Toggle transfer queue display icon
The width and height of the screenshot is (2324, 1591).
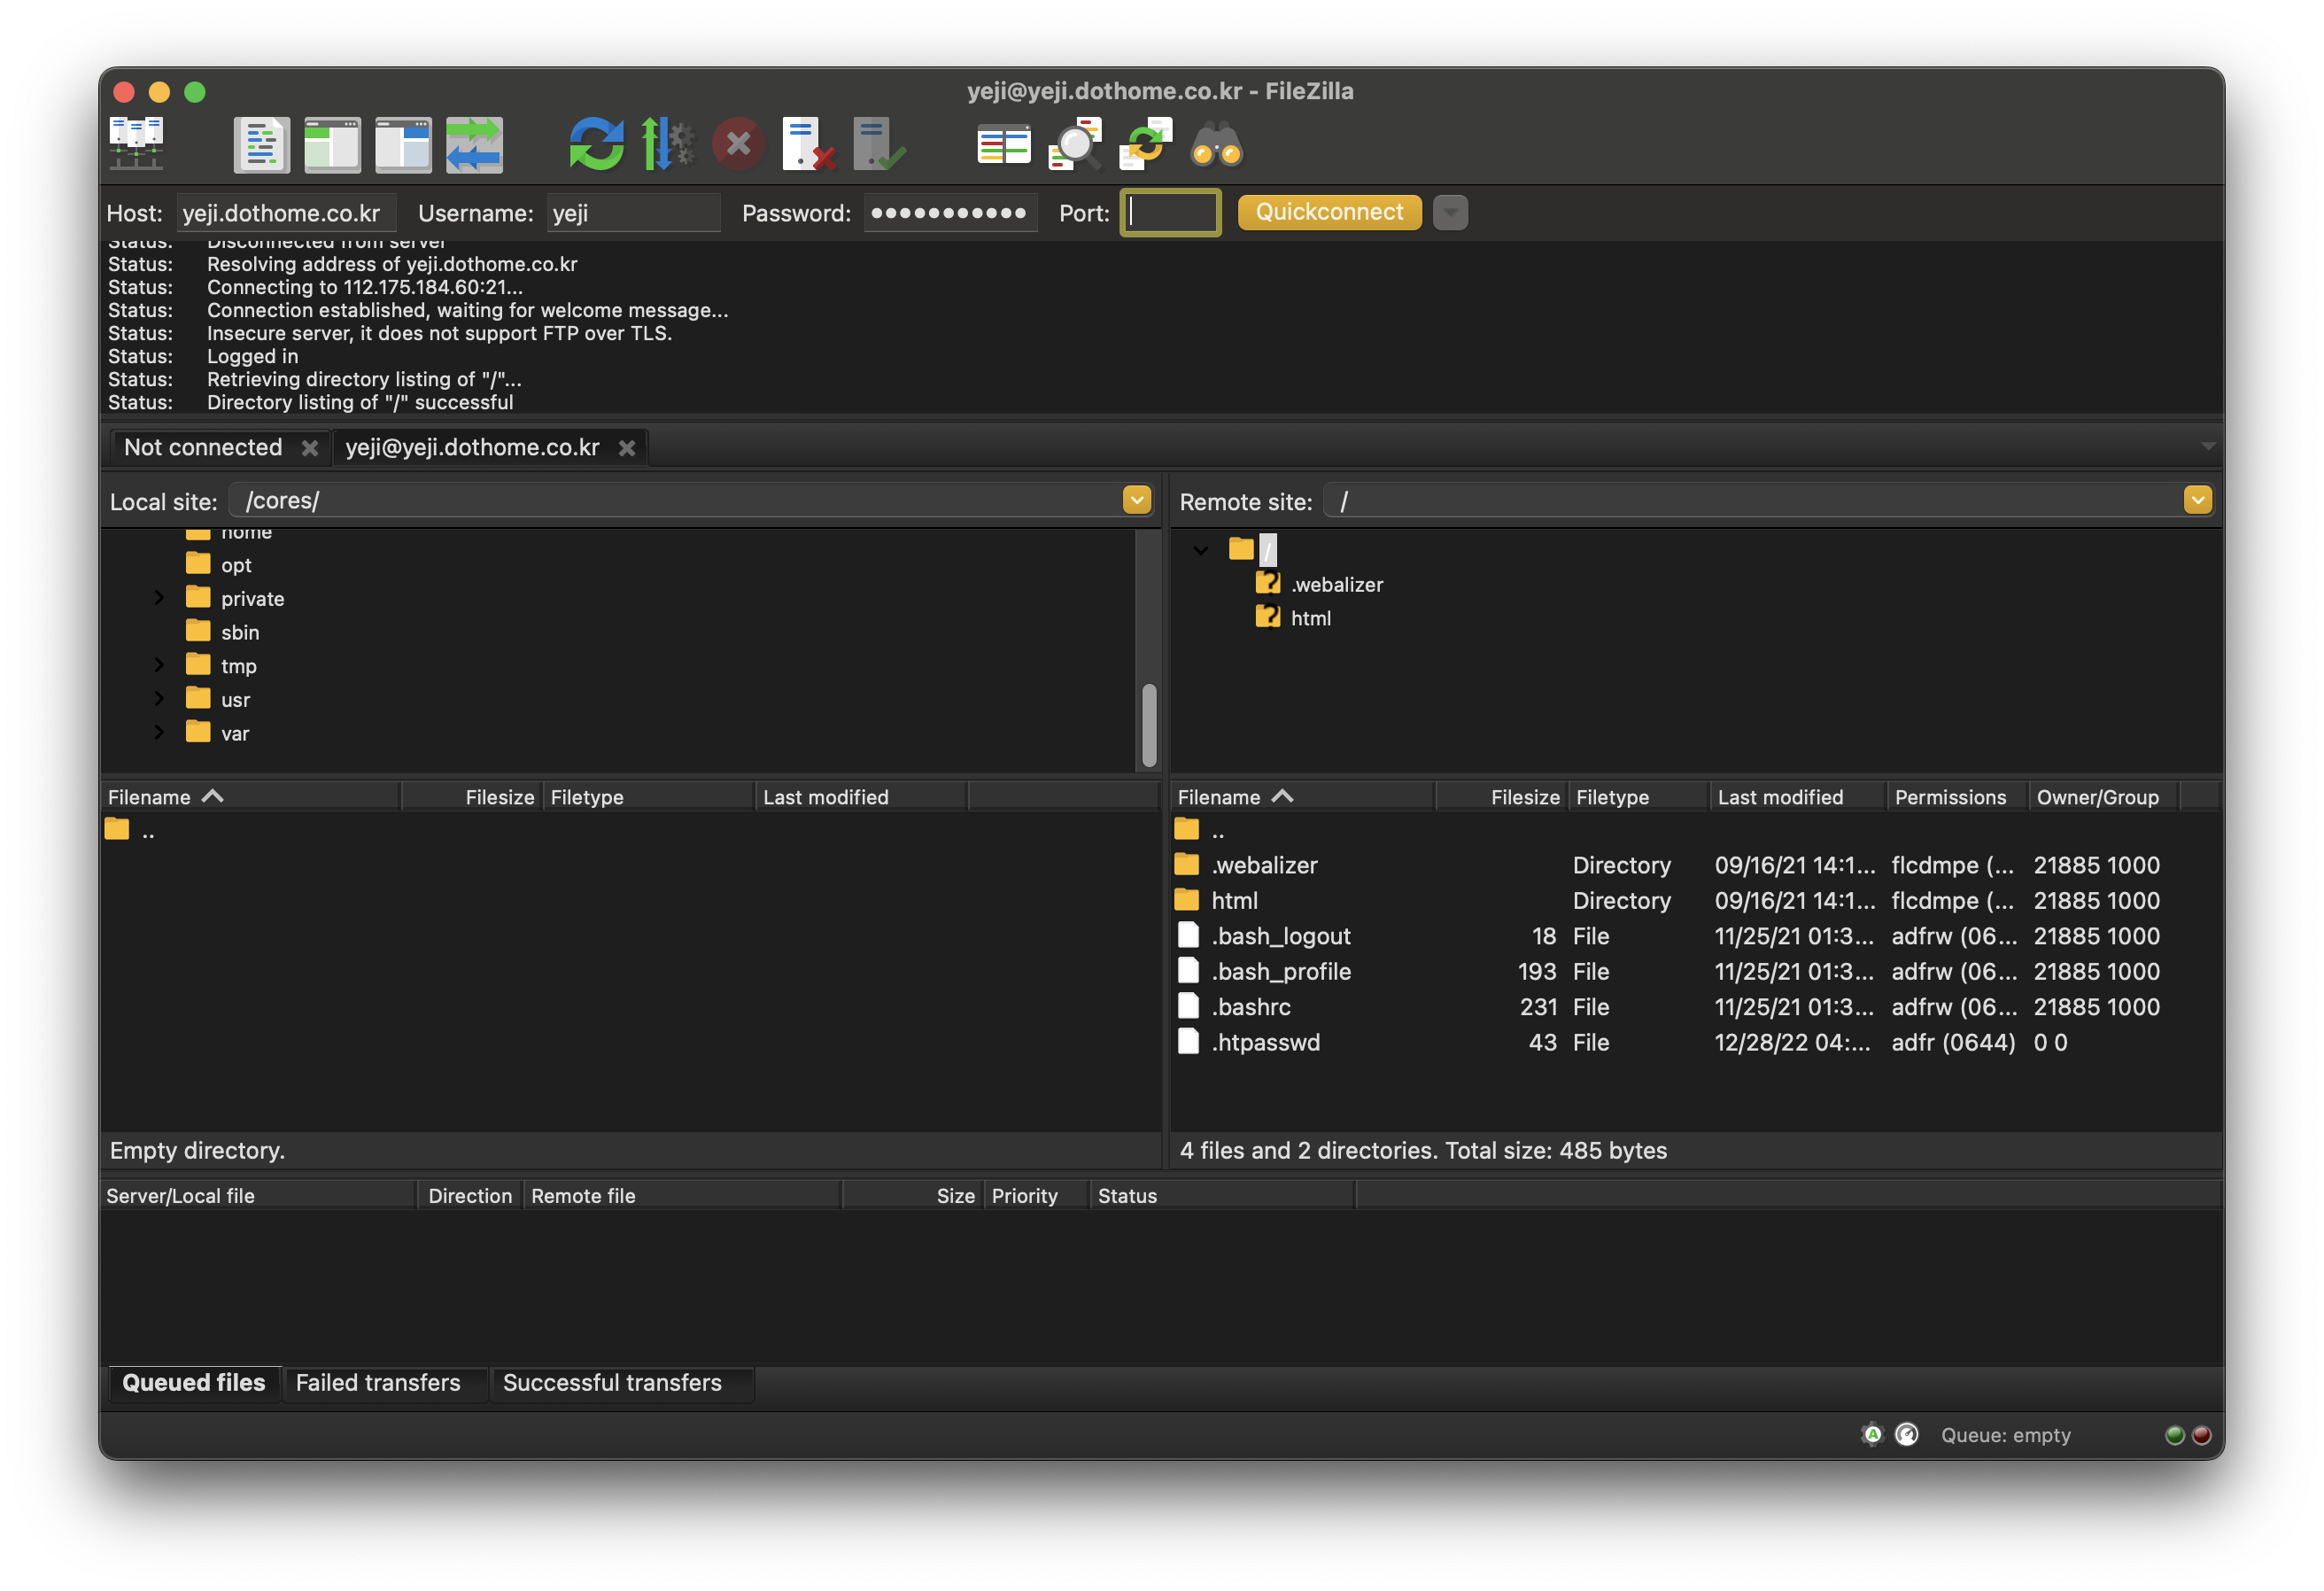tap(474, 144)
